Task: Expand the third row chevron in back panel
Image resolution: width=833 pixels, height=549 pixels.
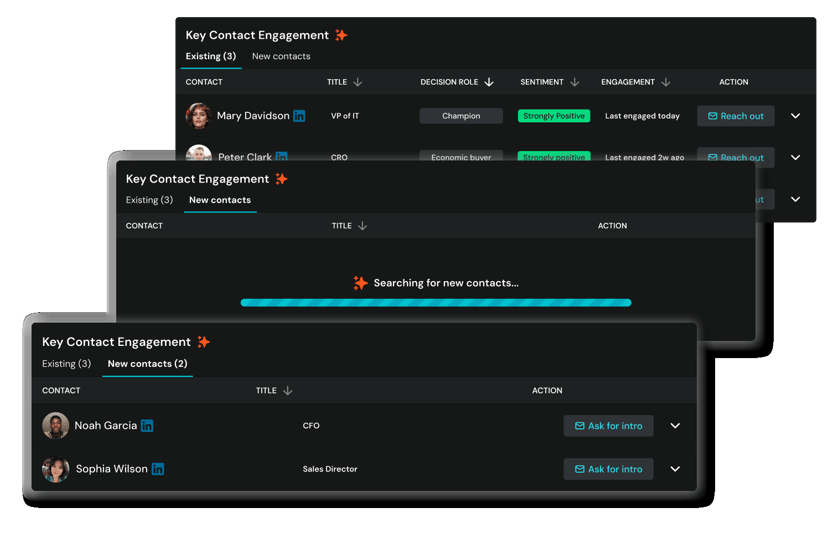Action: (795, 199)
